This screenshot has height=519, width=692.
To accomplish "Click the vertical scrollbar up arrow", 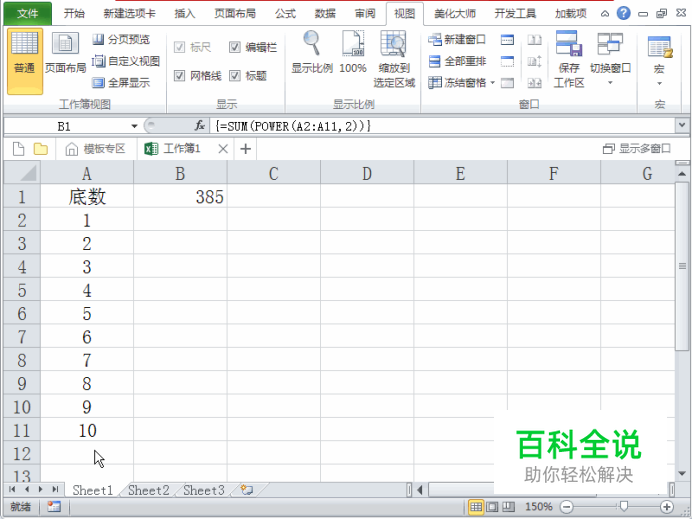I will 682,174.
